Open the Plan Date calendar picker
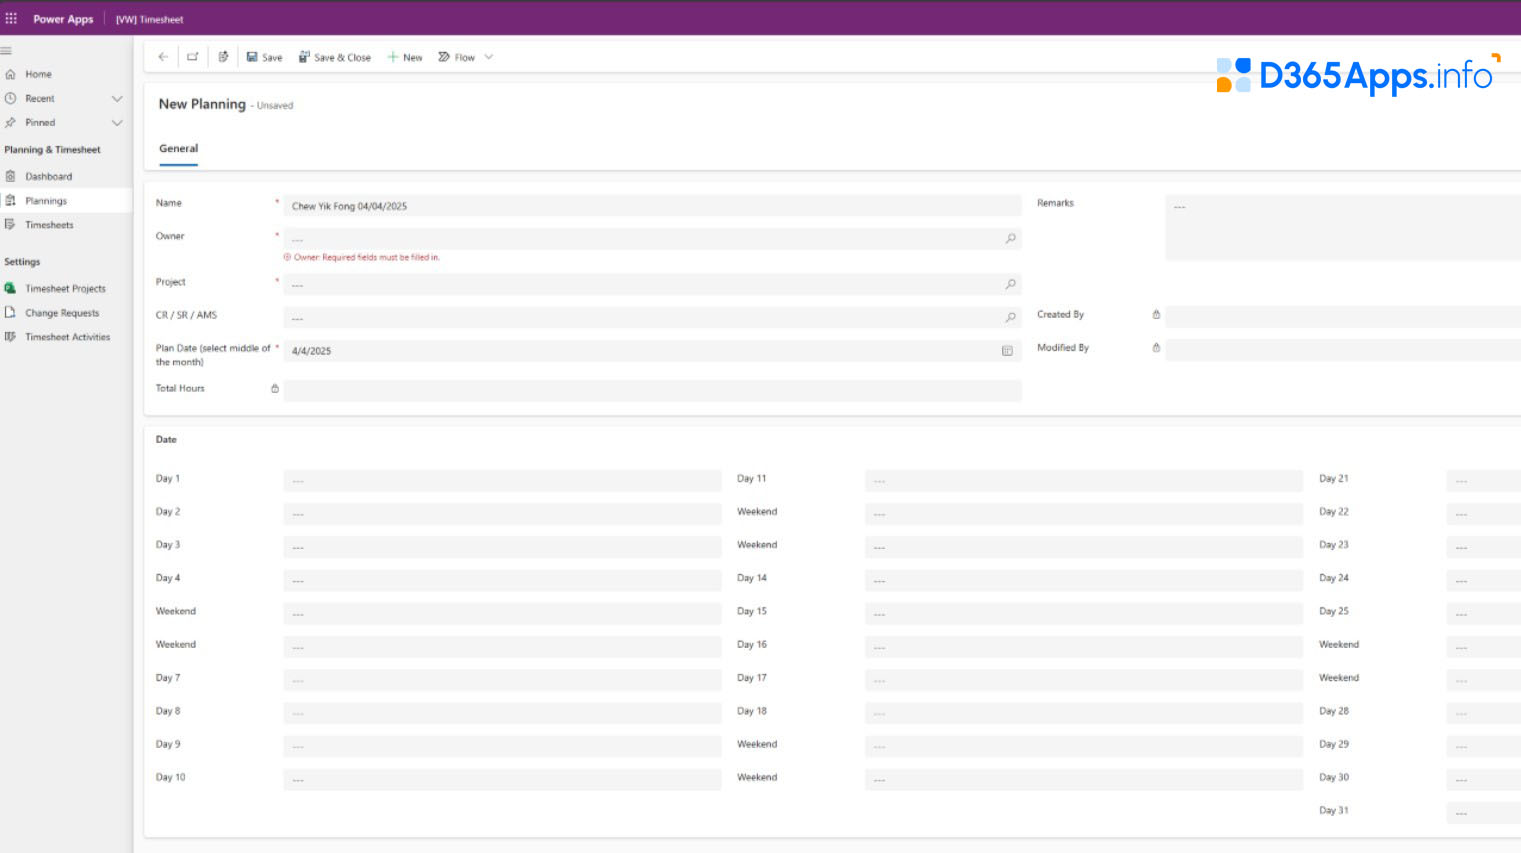Image resolution: width=1521 pixels, height=853 pixels. tap(1006, 351)
